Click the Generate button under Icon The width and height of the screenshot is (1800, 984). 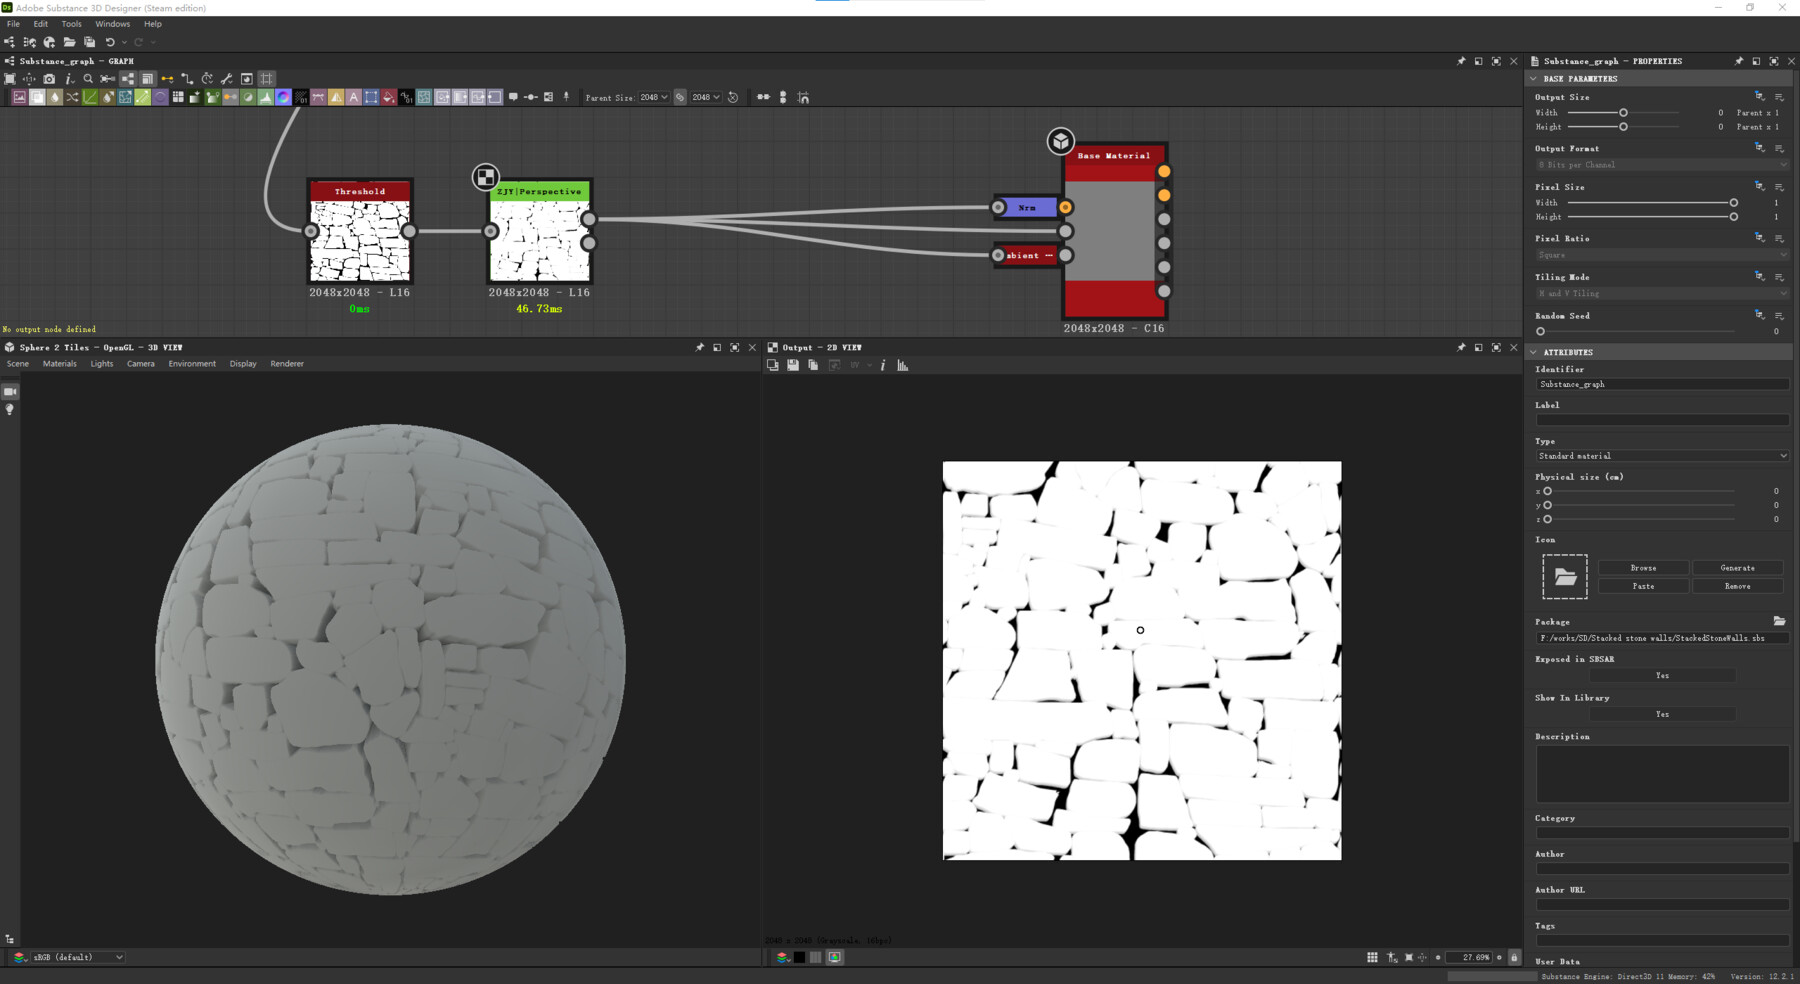point(1737,567)
